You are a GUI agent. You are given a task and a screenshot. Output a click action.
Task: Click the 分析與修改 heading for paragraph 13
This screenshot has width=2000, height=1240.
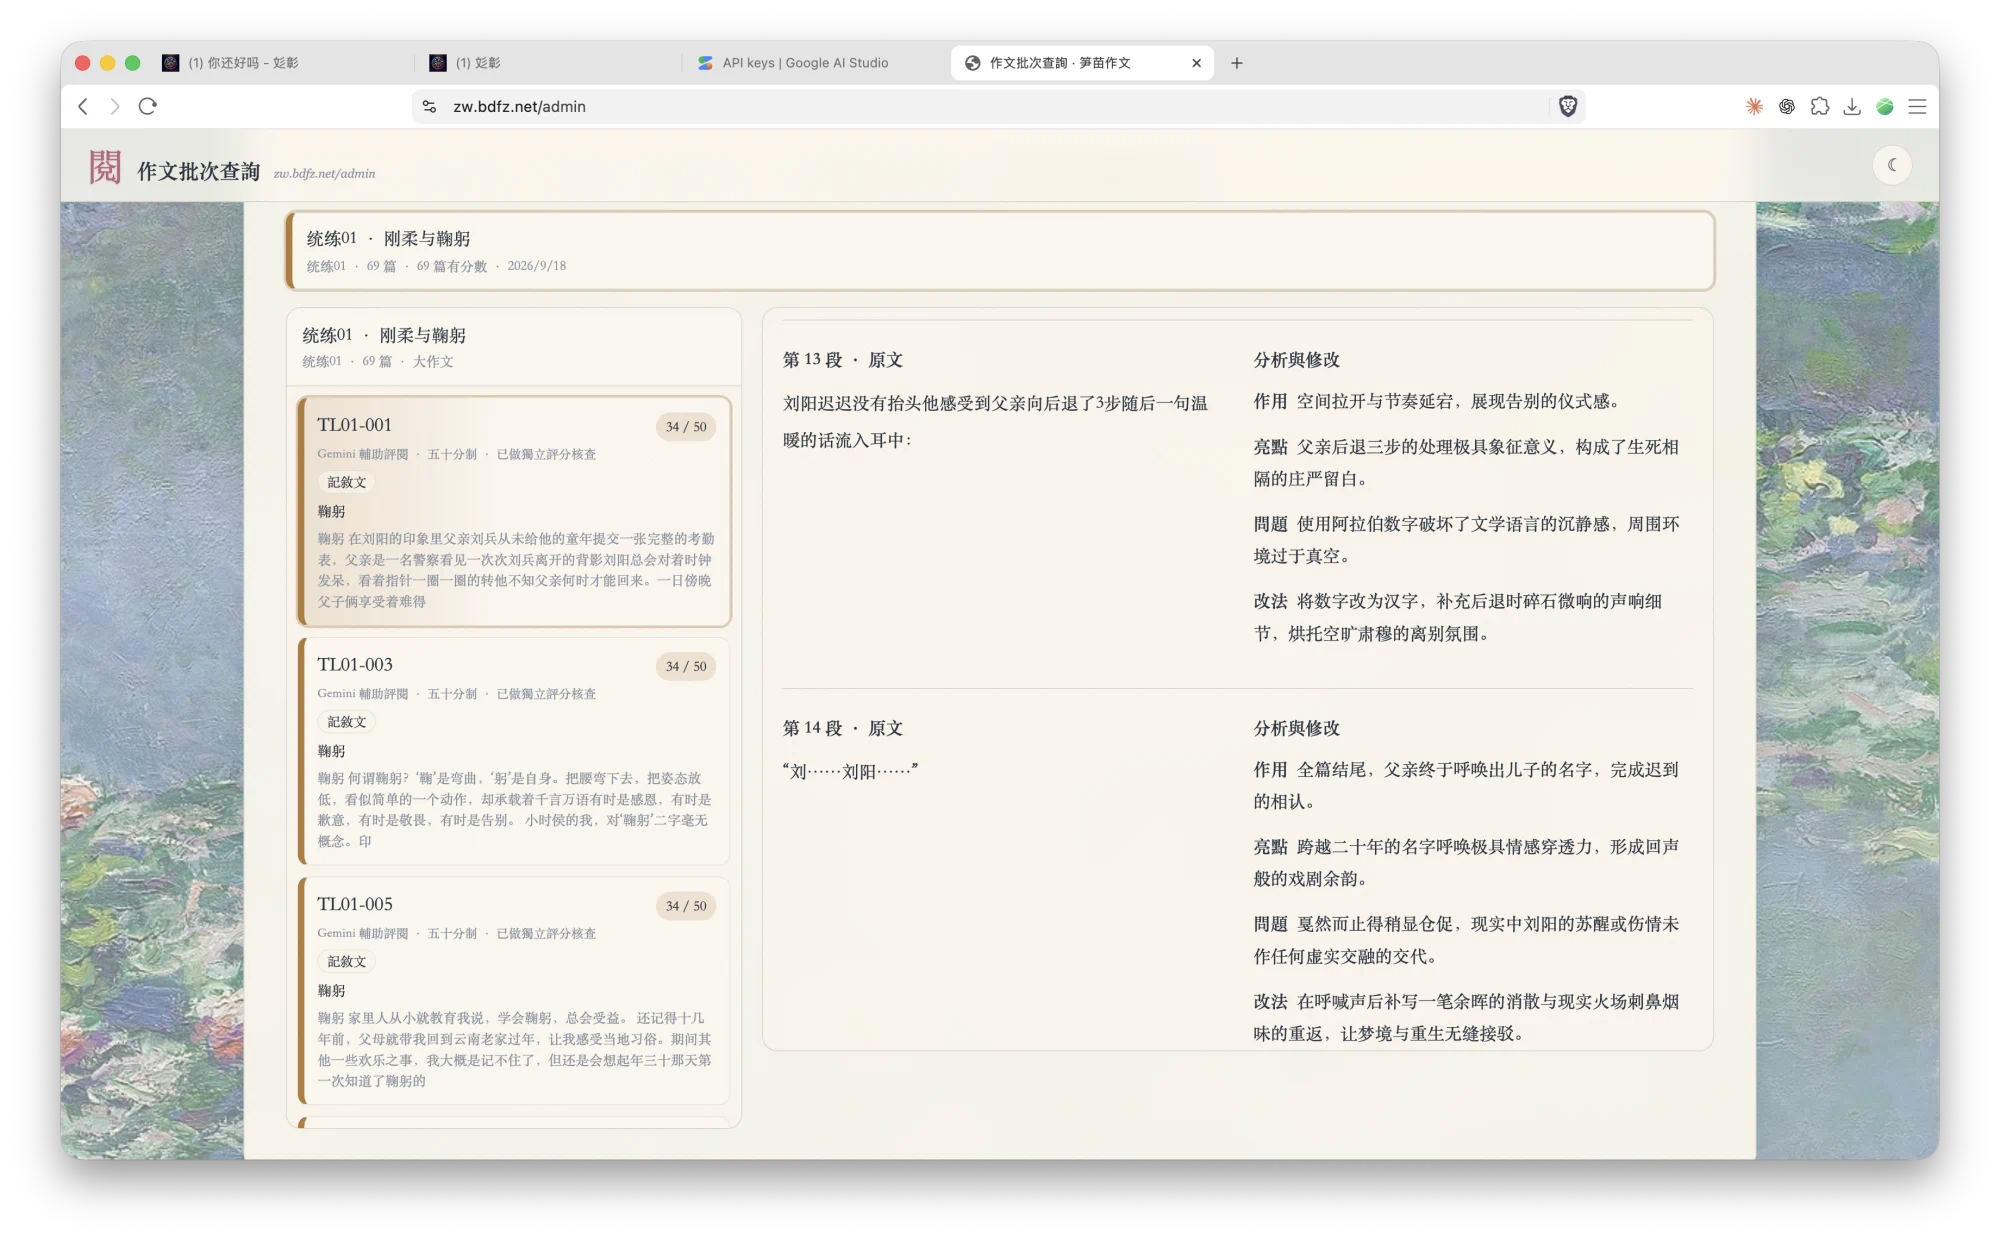(x=1297, y=360)
